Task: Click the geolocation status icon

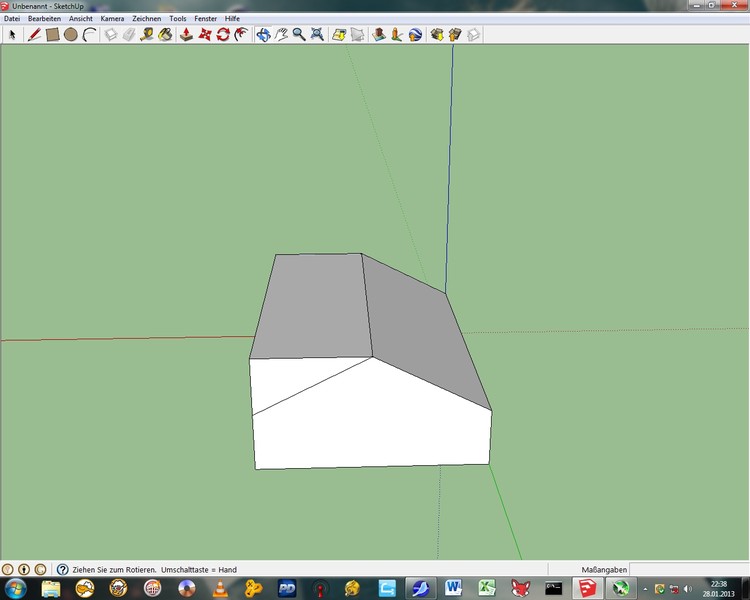Action: (x=7, y=569)
